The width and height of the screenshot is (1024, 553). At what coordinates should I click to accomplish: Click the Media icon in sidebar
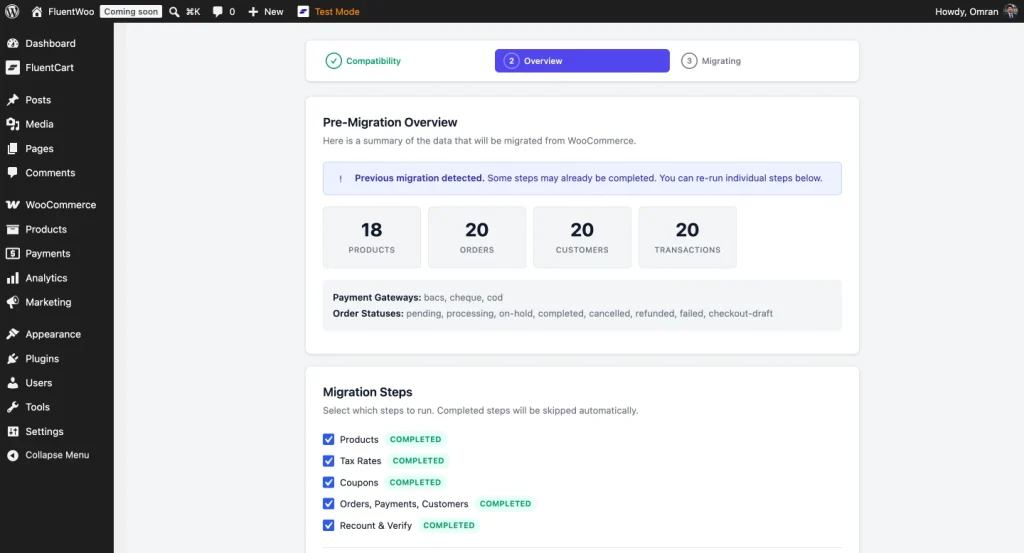[12, 124]
